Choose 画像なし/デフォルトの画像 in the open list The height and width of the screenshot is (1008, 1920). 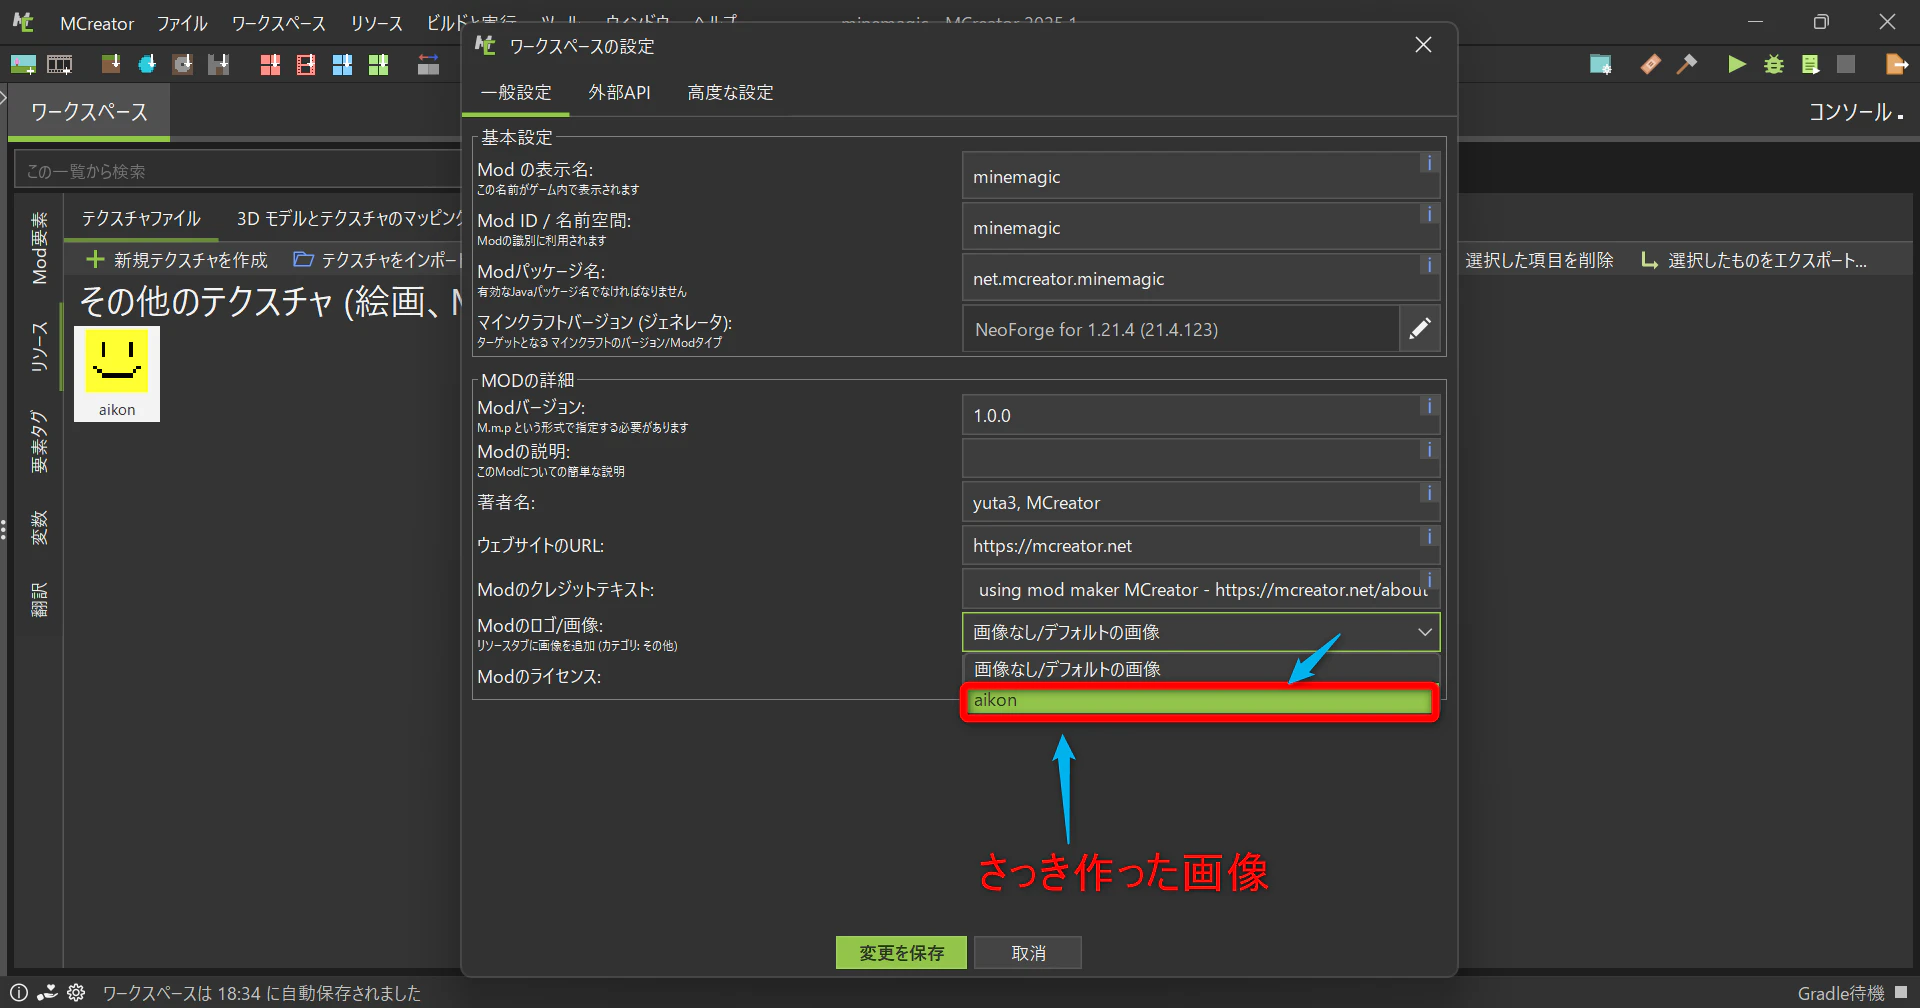tap(1200, 669)
